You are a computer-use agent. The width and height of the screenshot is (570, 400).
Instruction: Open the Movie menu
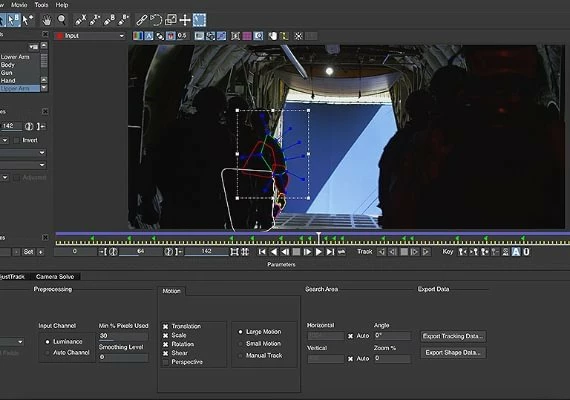(19, 5)
